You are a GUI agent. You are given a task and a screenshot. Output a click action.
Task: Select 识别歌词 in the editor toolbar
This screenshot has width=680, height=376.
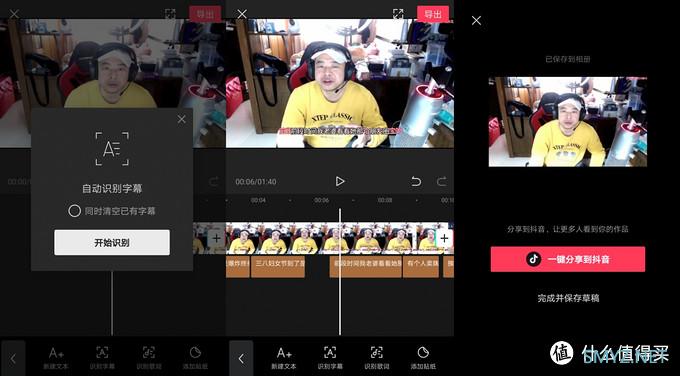[x=376, y=358]
